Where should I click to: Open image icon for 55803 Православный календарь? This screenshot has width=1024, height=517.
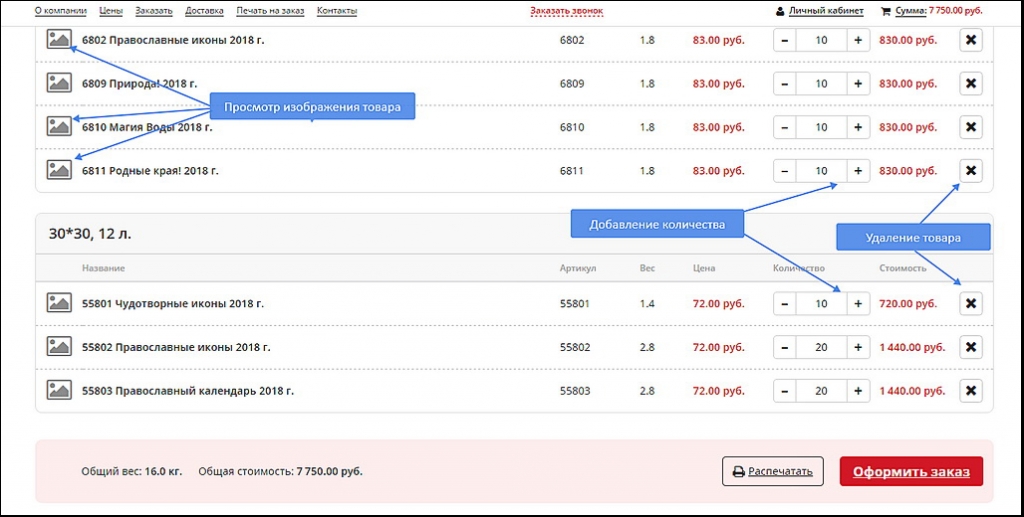coord(59,390)
